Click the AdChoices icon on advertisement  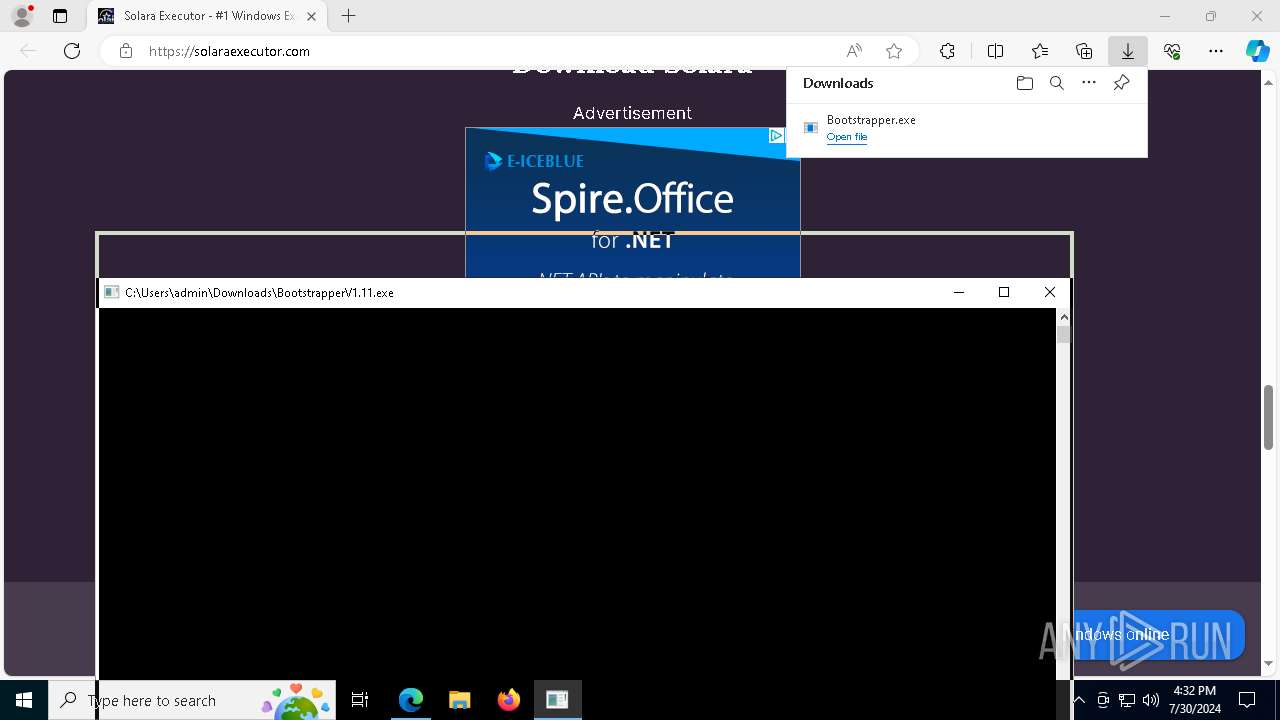[x=776, y=136]
